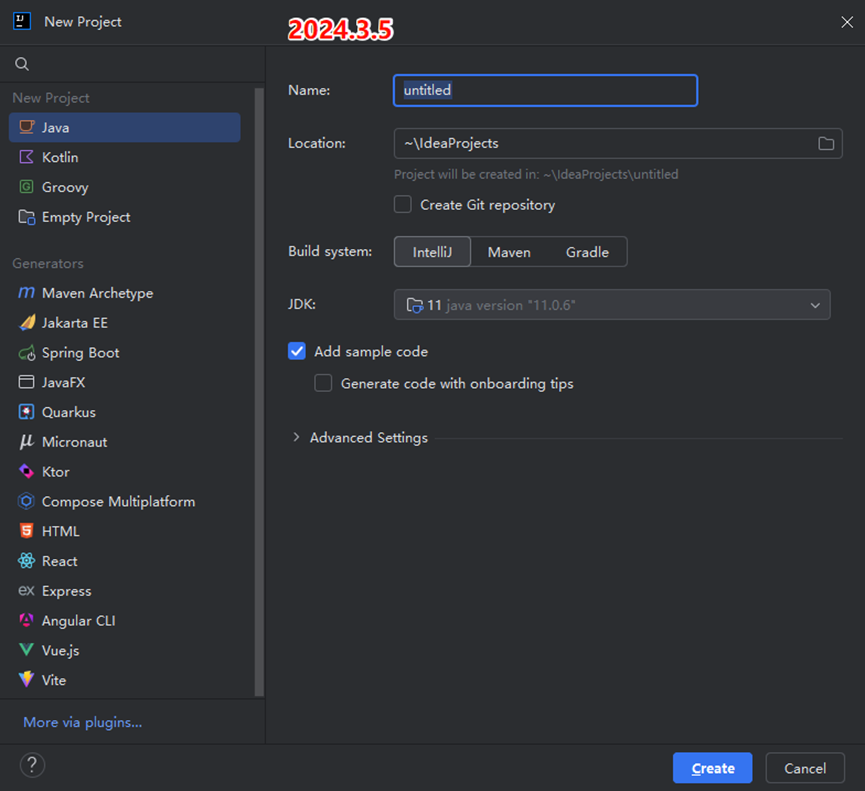Enable Create Git repository checkbox
Image resolution: width=865 pixels, height=791 pixels.
(x=403, y=205)
